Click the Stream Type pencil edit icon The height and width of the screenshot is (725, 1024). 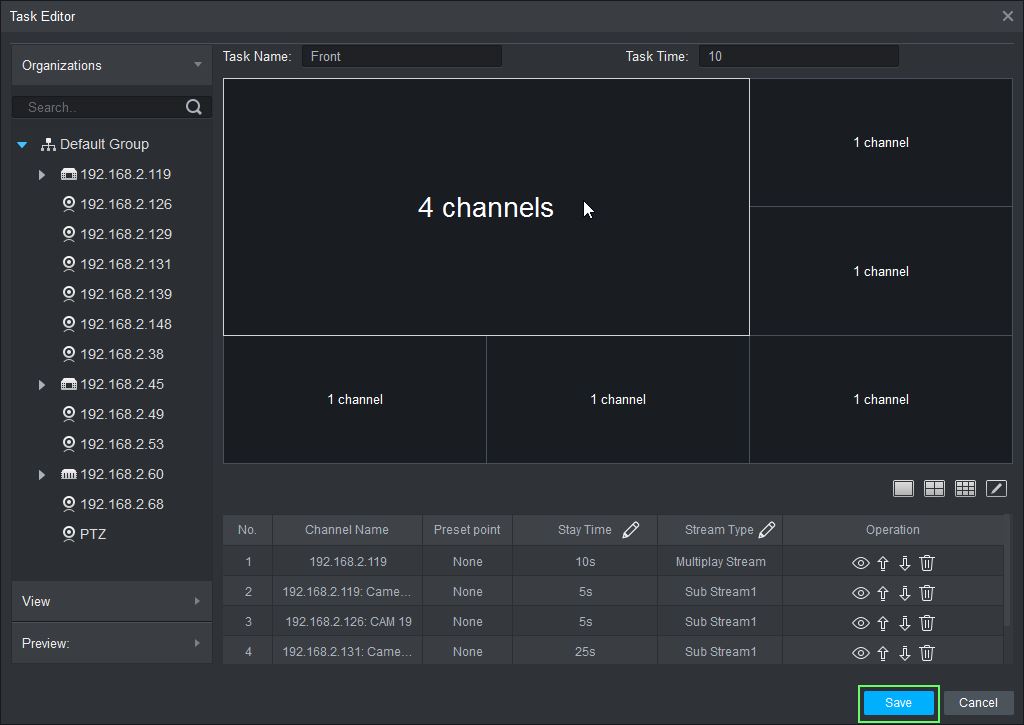(767, 530)
